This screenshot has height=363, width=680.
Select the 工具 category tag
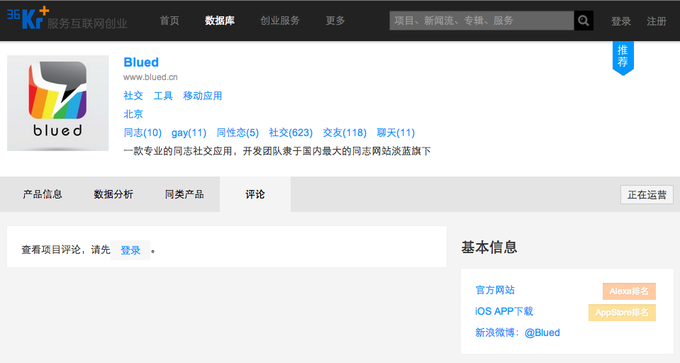click(163, 95)
